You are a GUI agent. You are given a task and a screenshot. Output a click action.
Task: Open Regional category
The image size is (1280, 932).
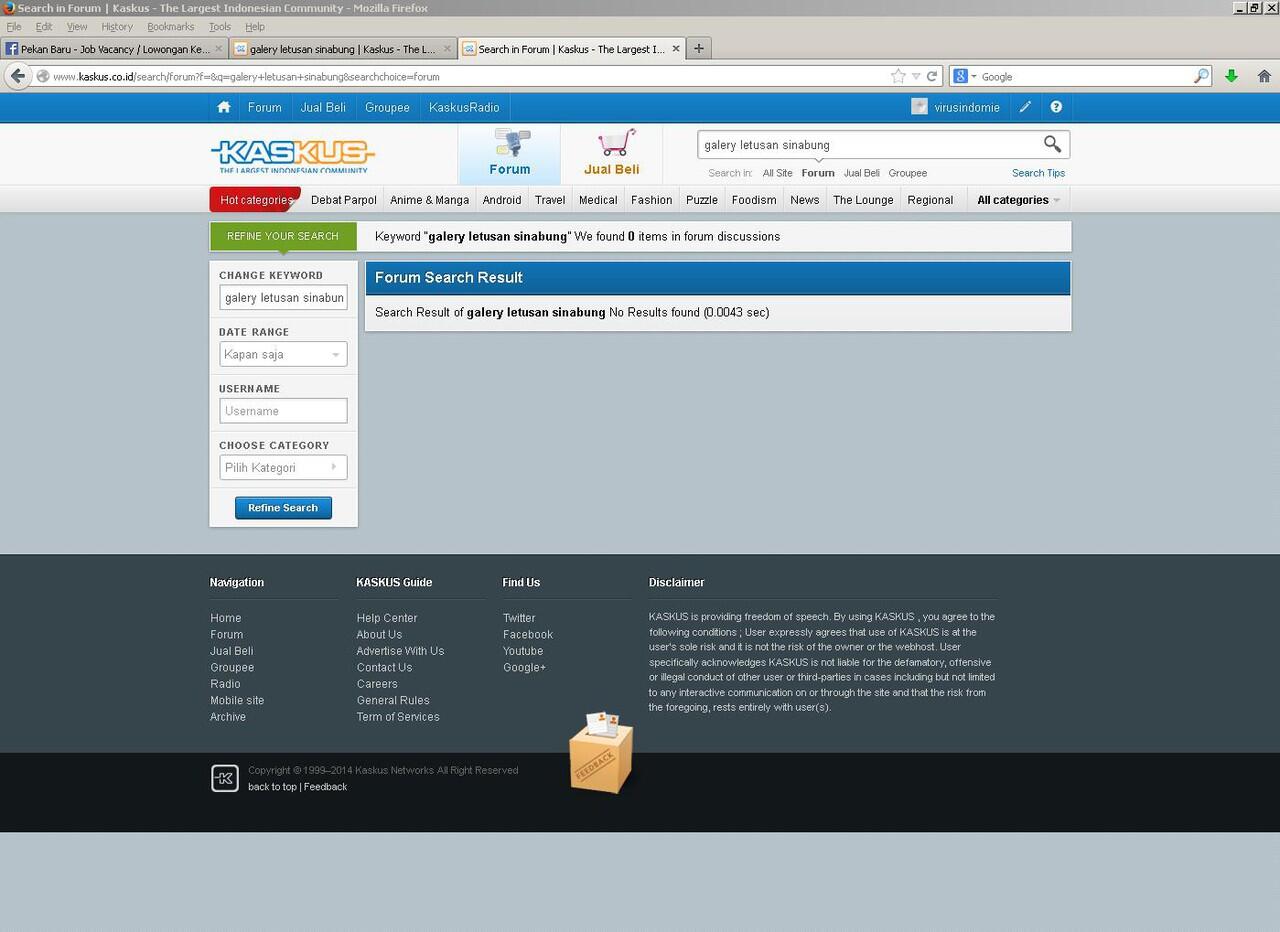point(930,200)
